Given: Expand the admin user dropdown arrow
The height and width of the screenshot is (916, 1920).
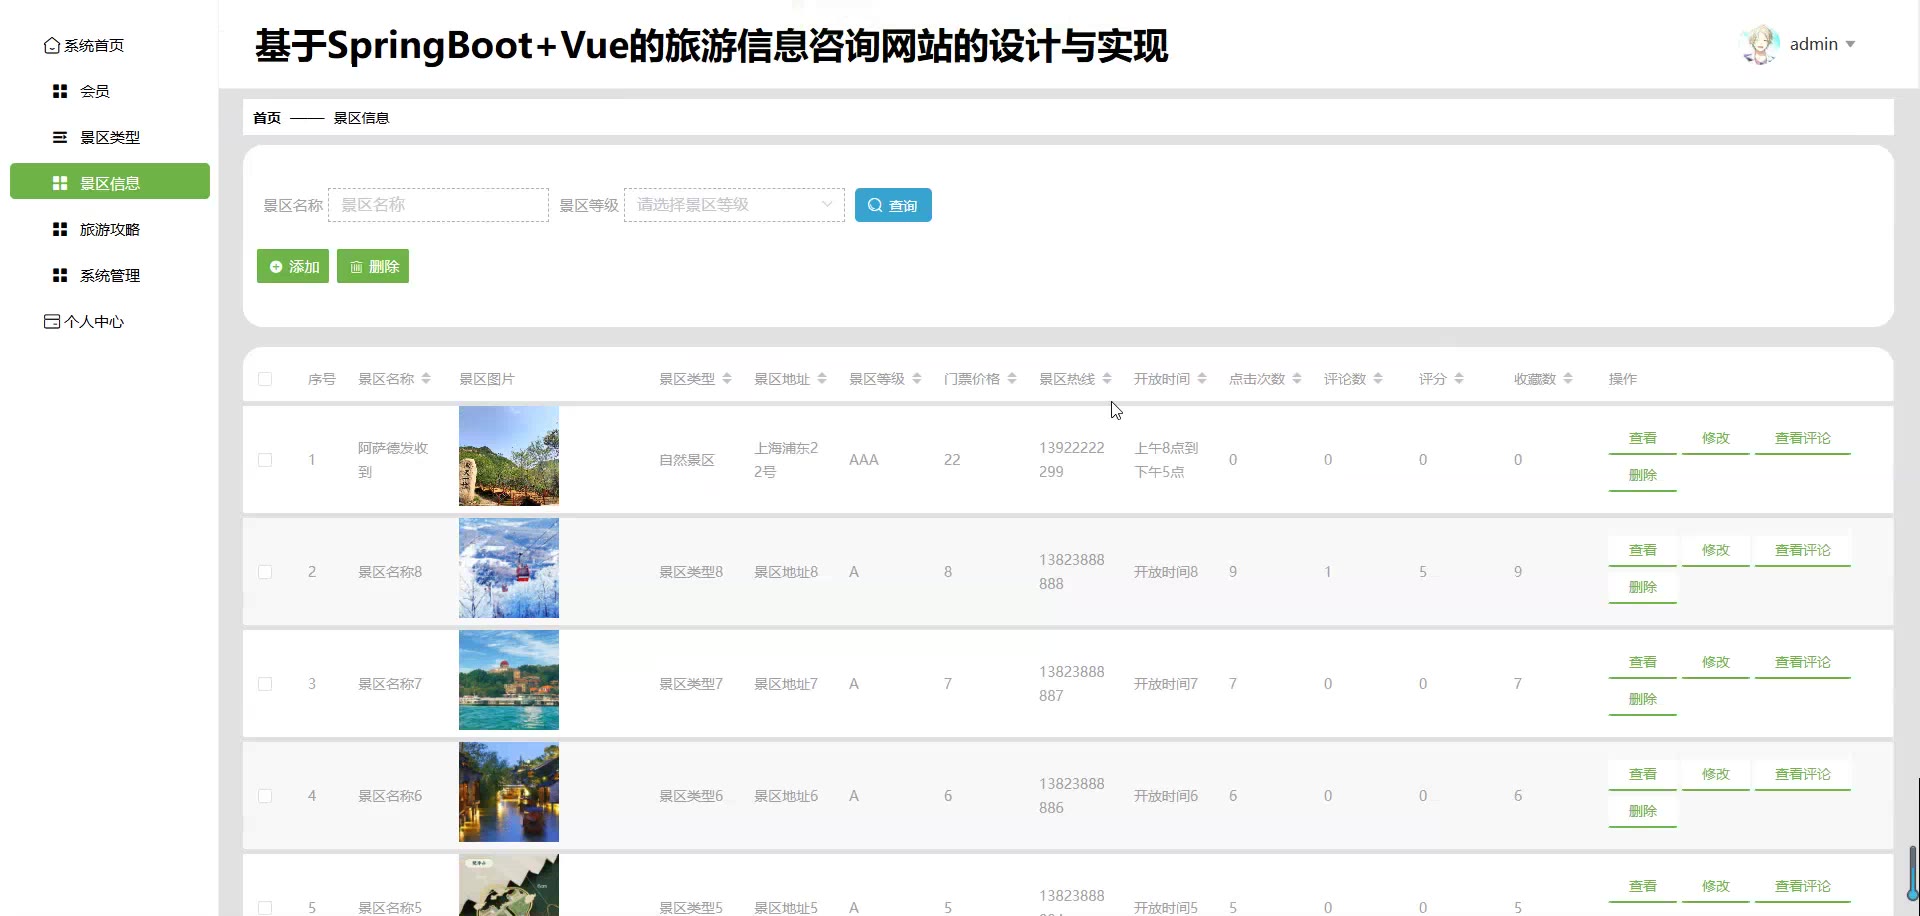Looking at the screenshot, I should tap(1850, 44).
